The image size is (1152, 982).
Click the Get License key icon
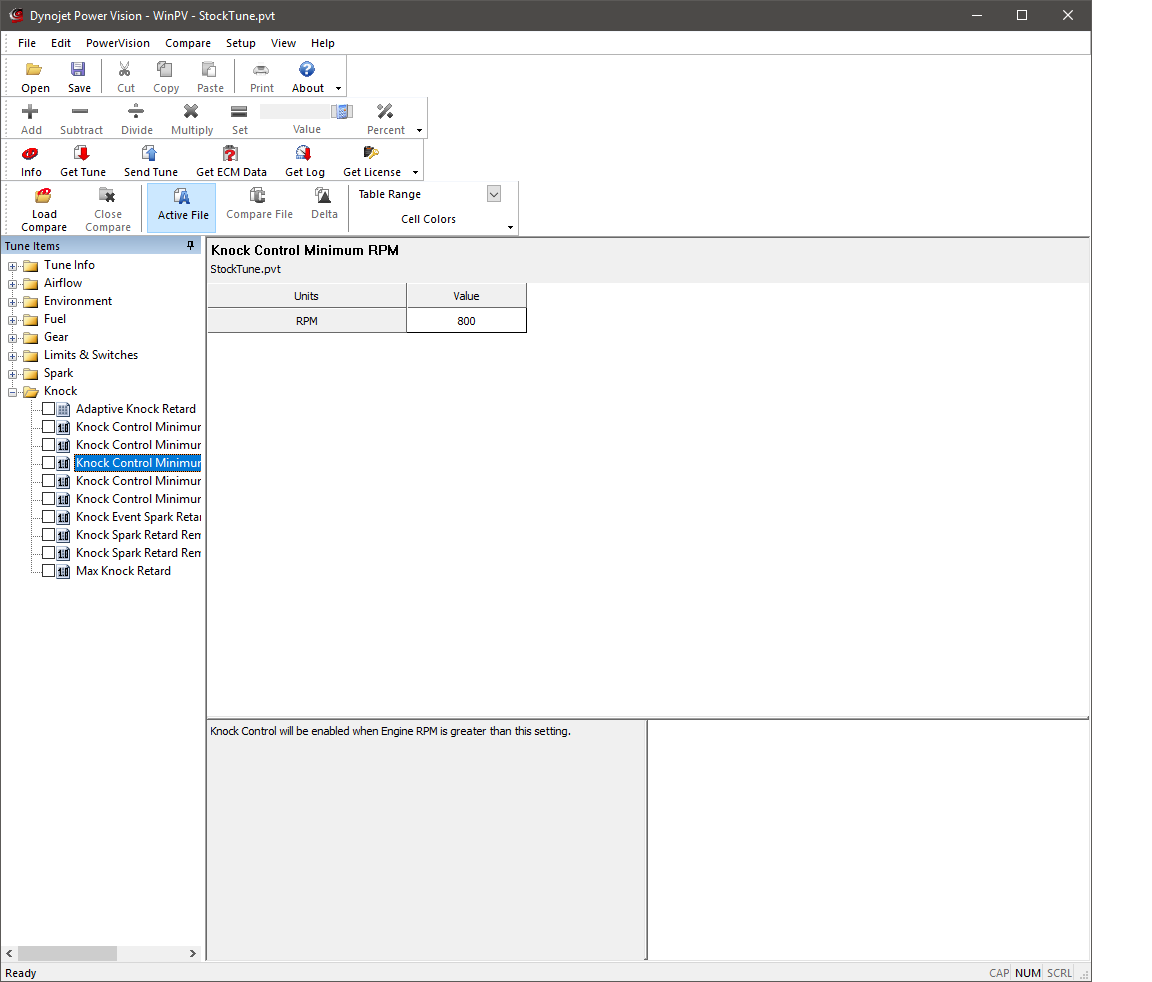[x=371, y=154]
